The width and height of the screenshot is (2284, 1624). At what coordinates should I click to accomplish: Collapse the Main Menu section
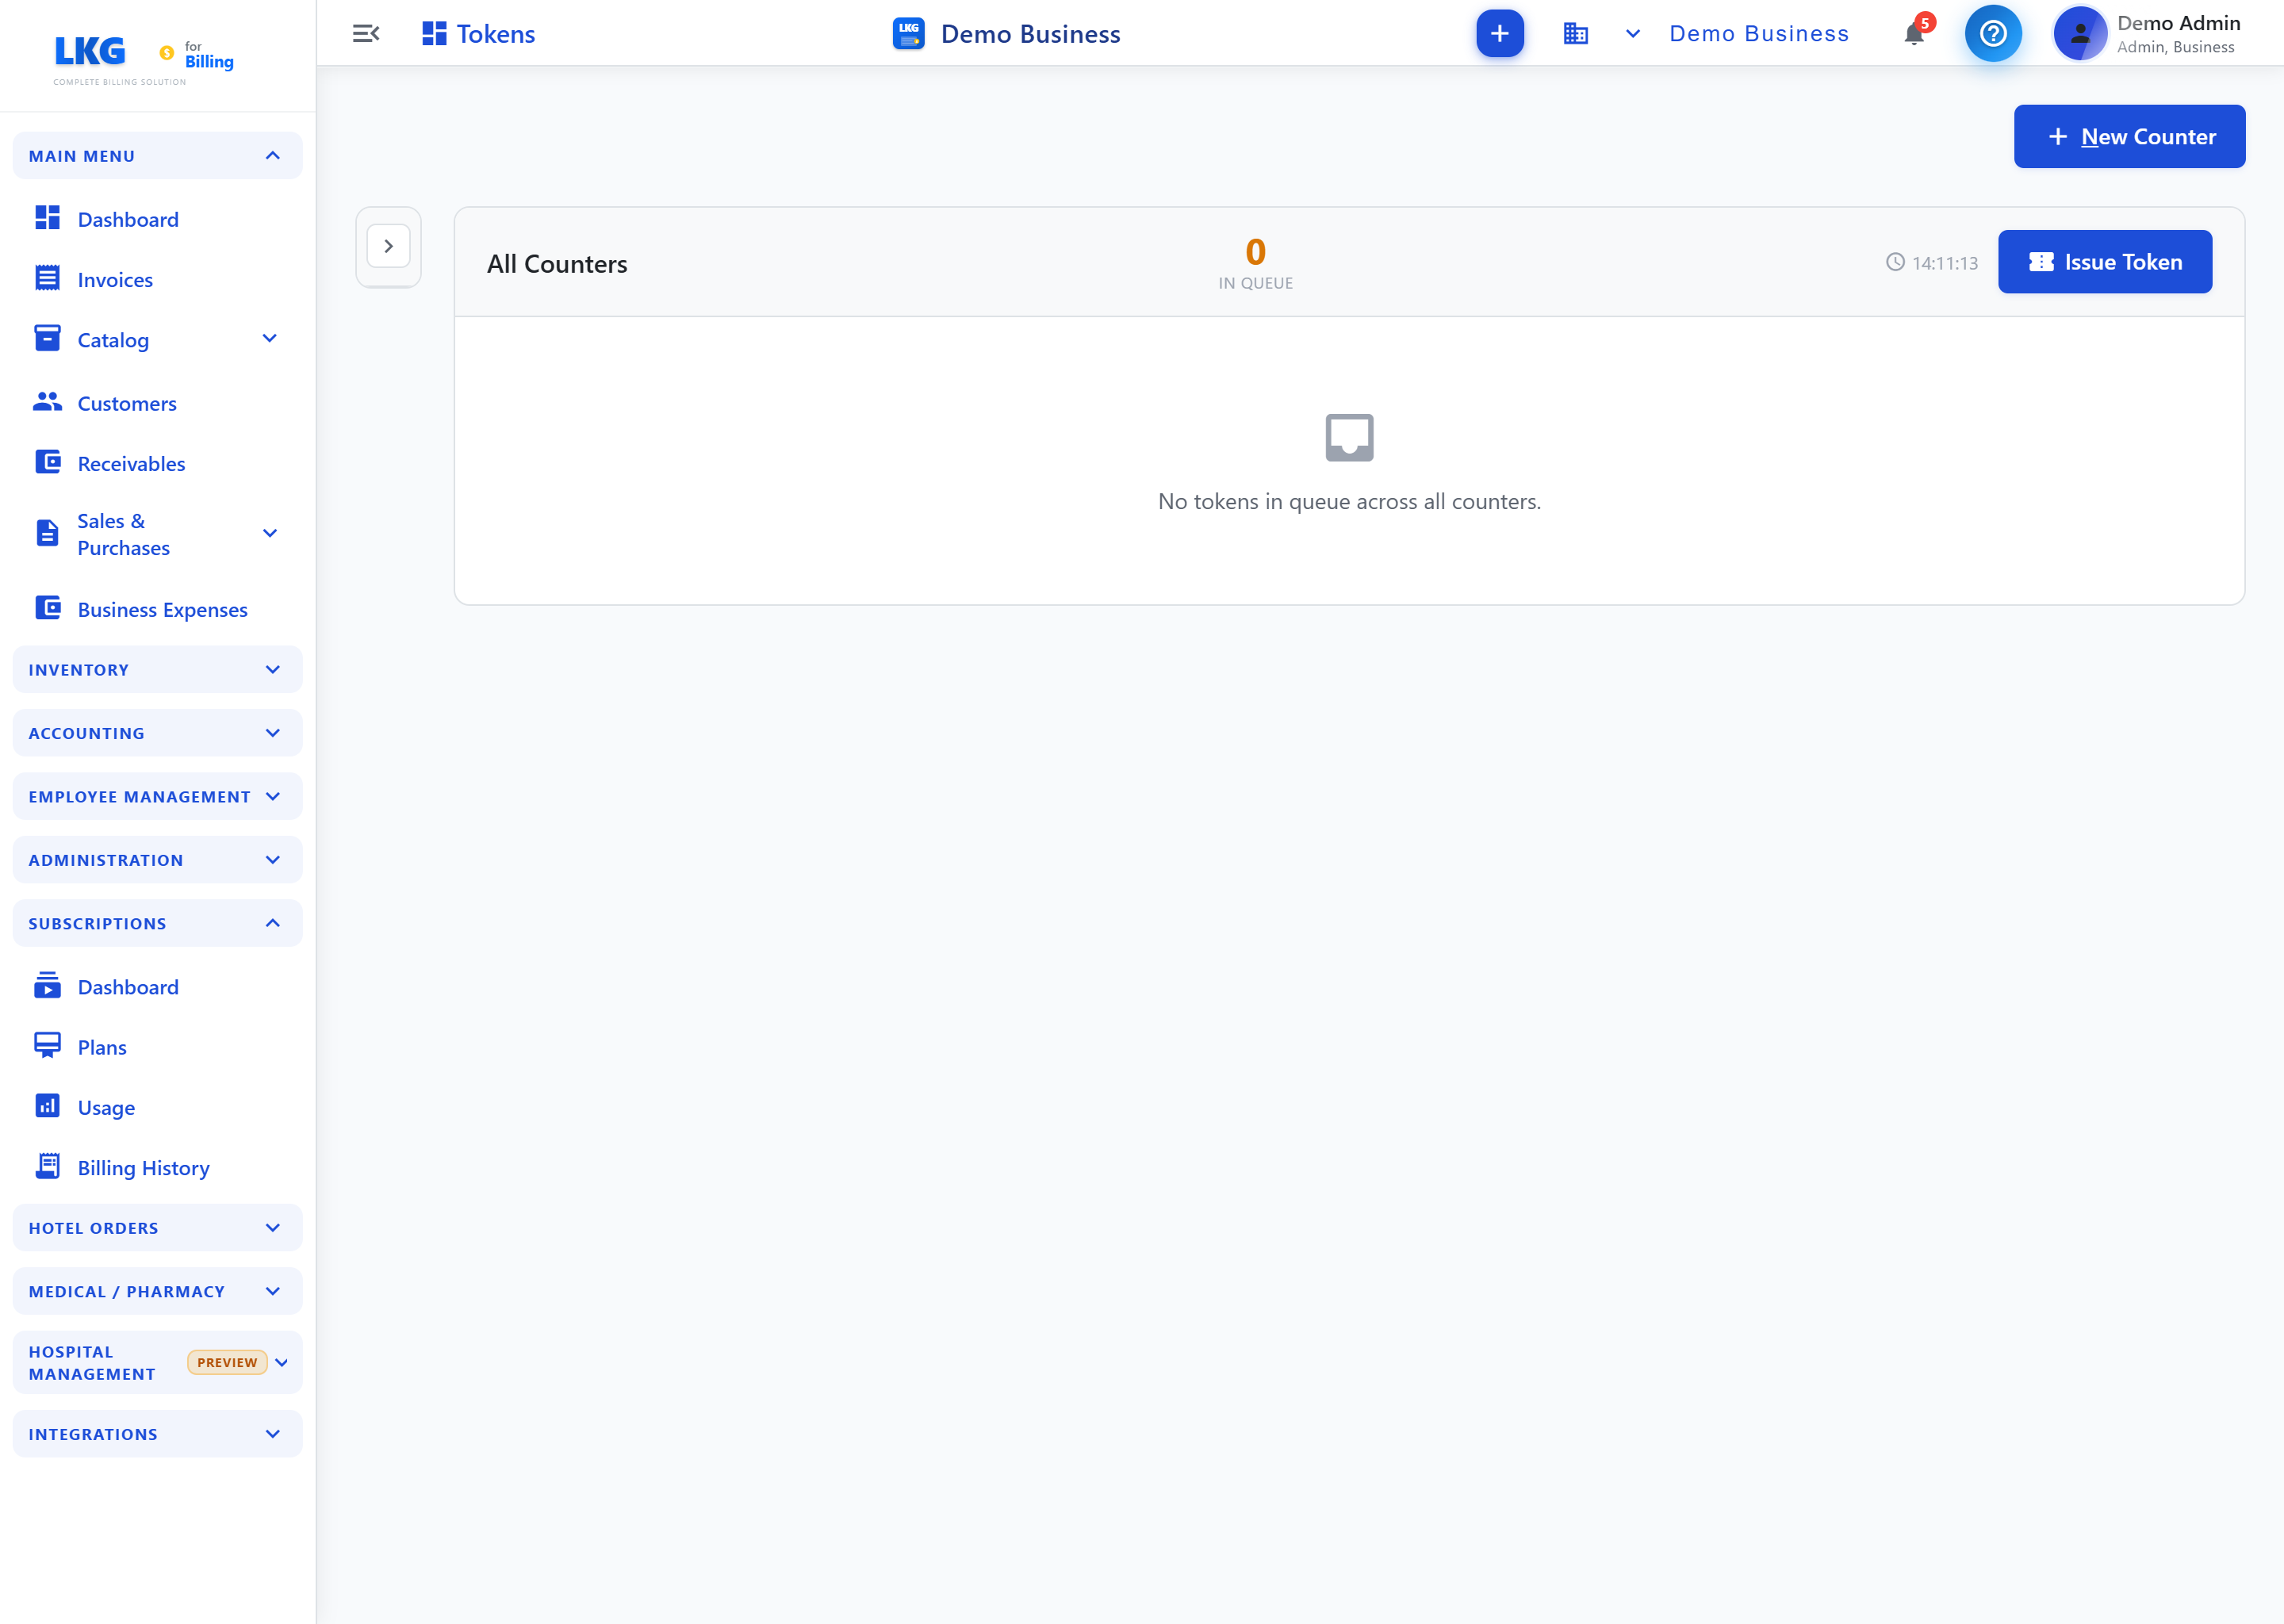[x=157, y=156]
